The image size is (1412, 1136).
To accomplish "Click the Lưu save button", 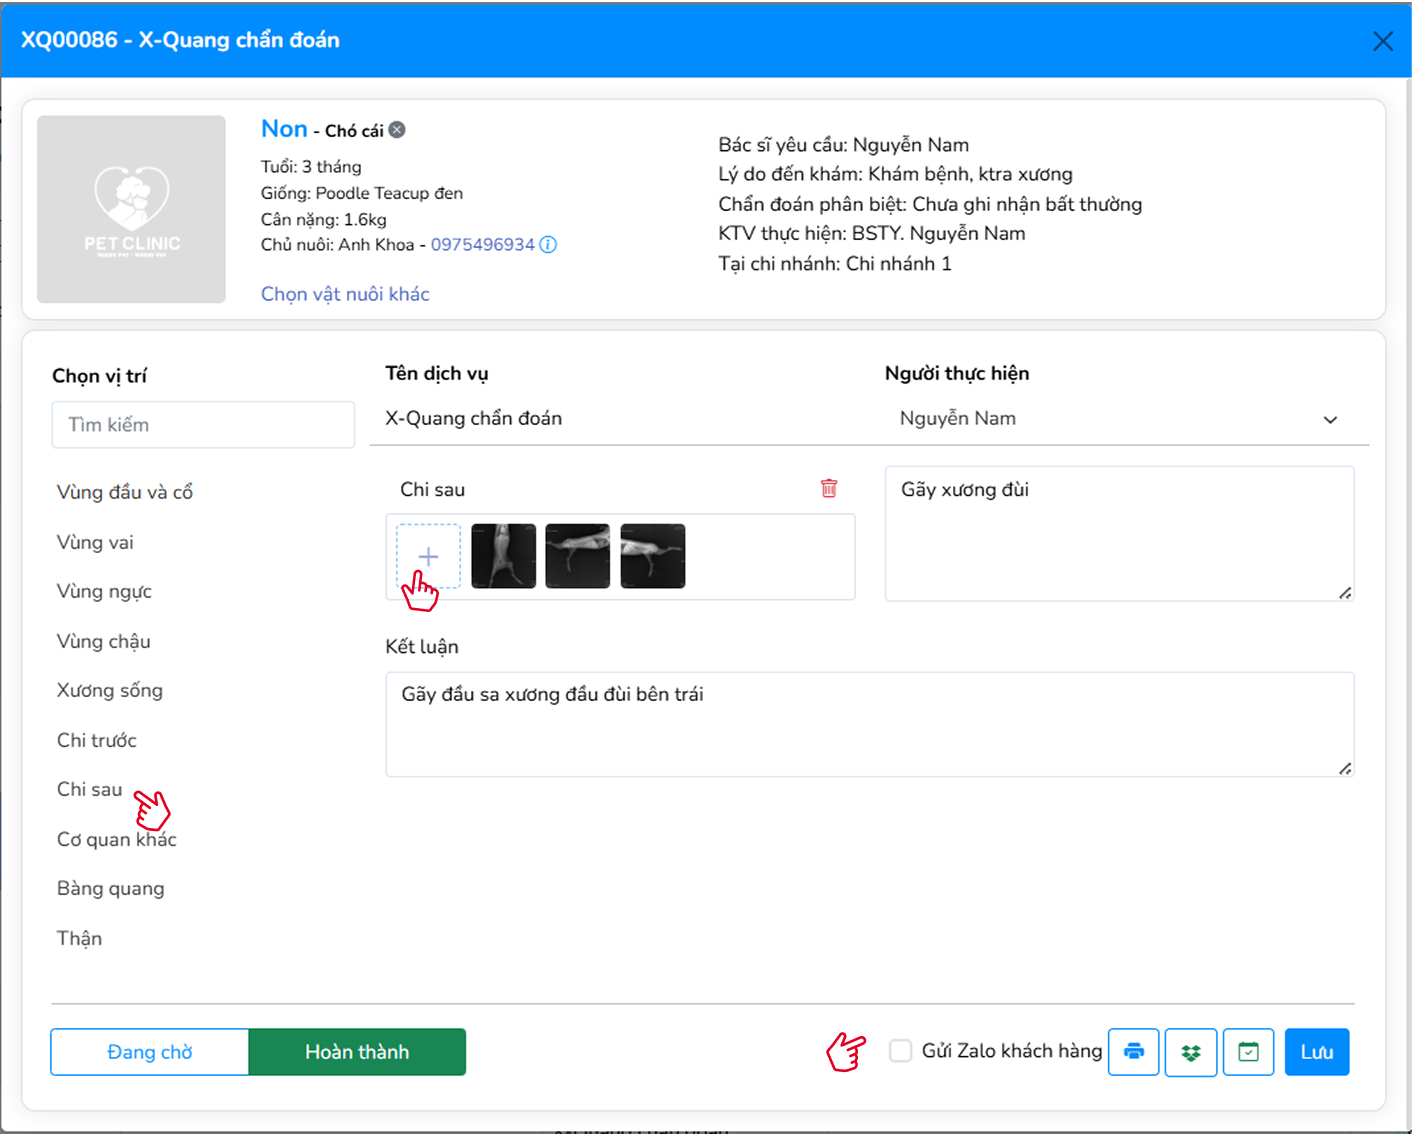I will tap(1316, 1052).
